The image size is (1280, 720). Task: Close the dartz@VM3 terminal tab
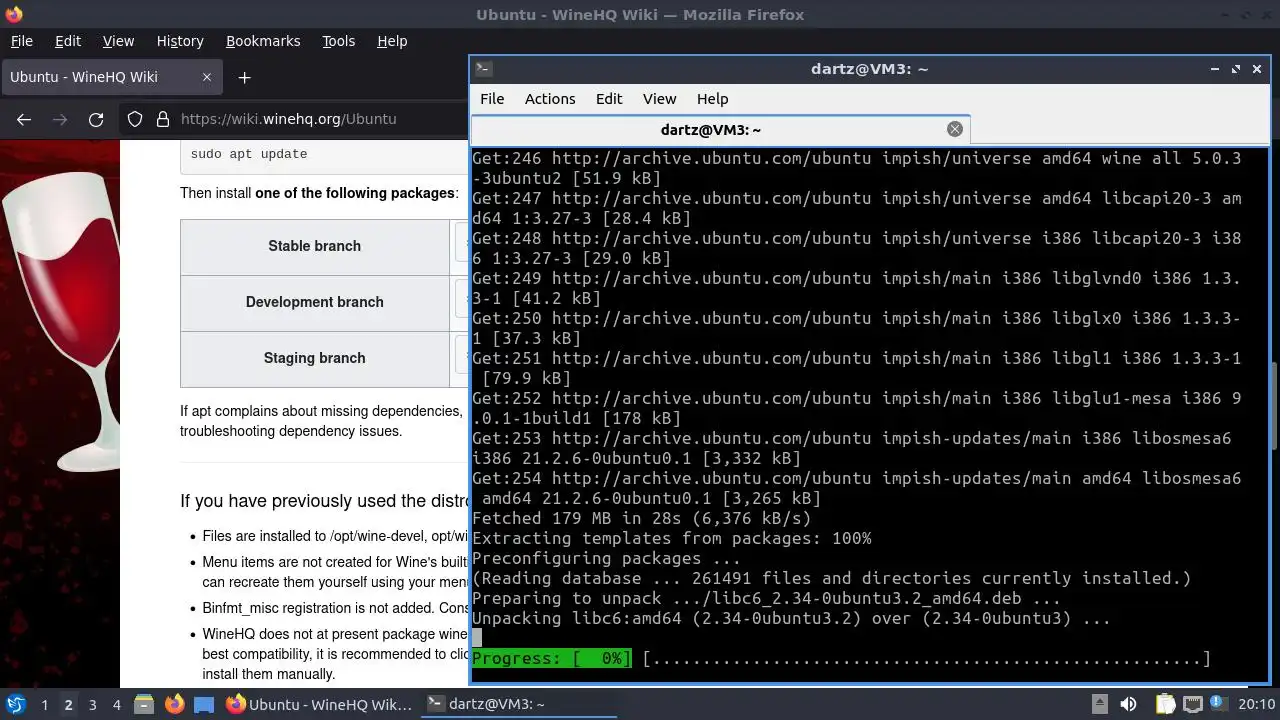point(955,129)
